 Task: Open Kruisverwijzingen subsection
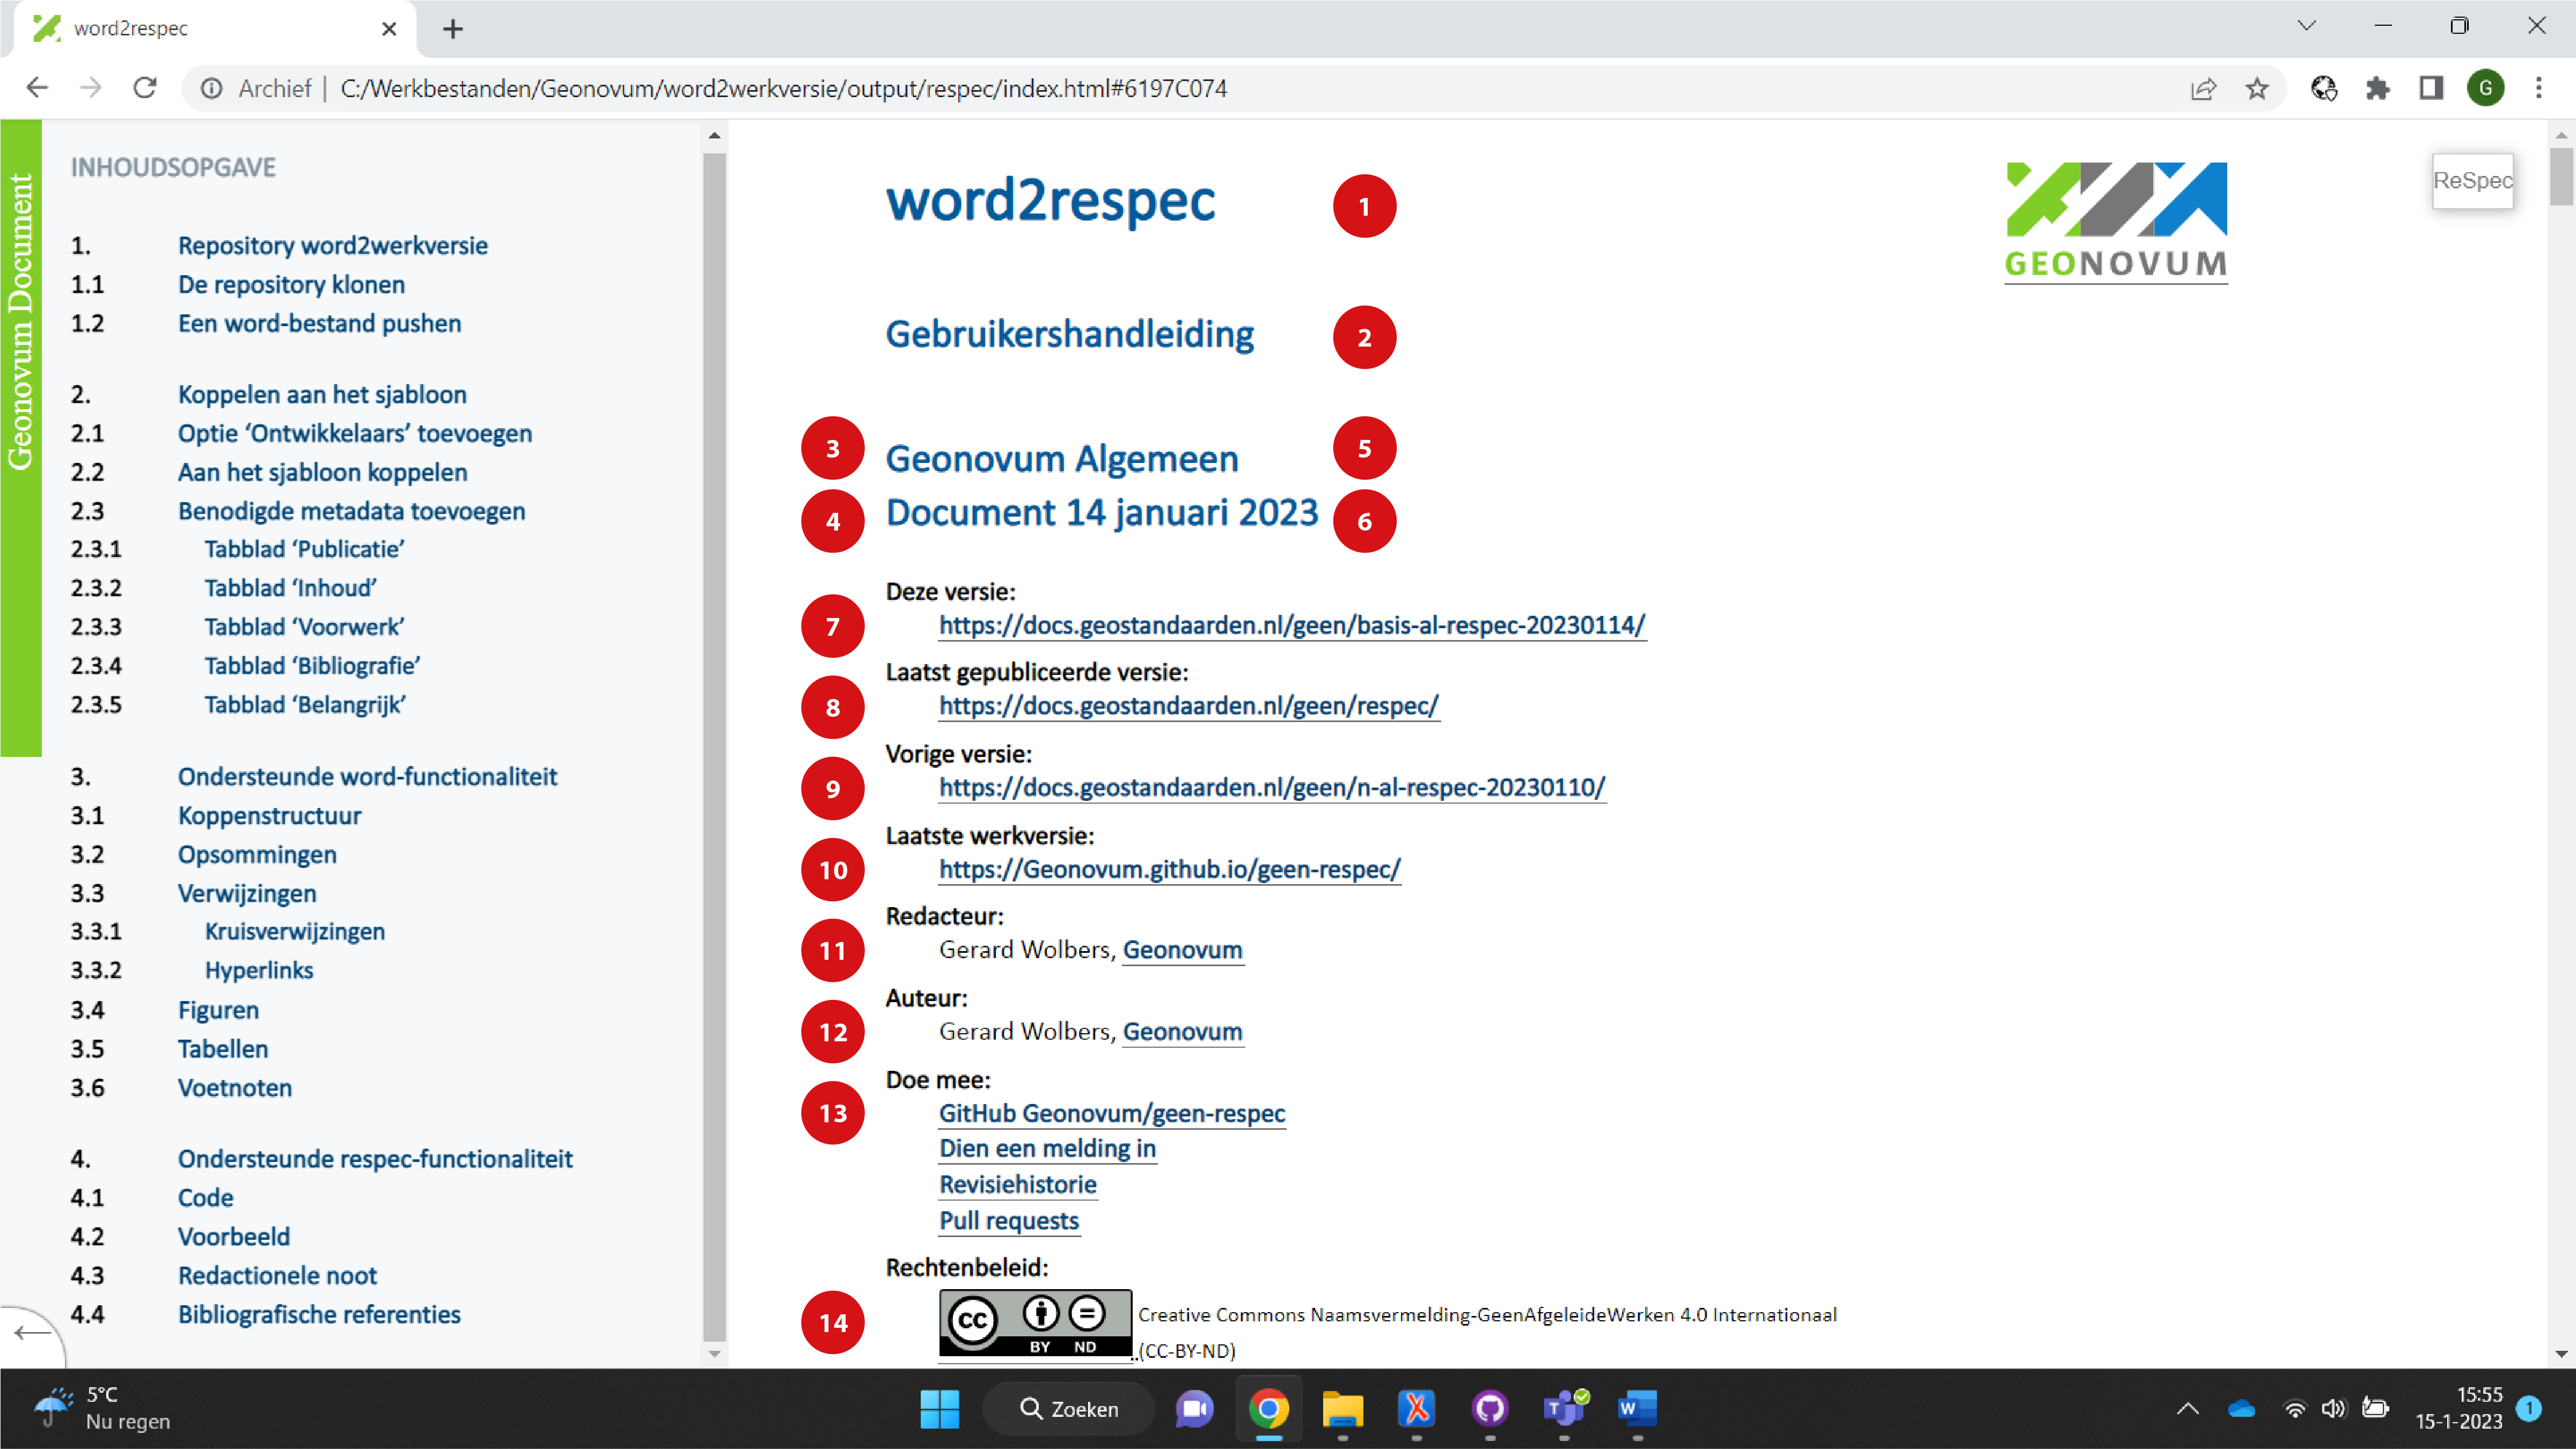pos(294,932)
